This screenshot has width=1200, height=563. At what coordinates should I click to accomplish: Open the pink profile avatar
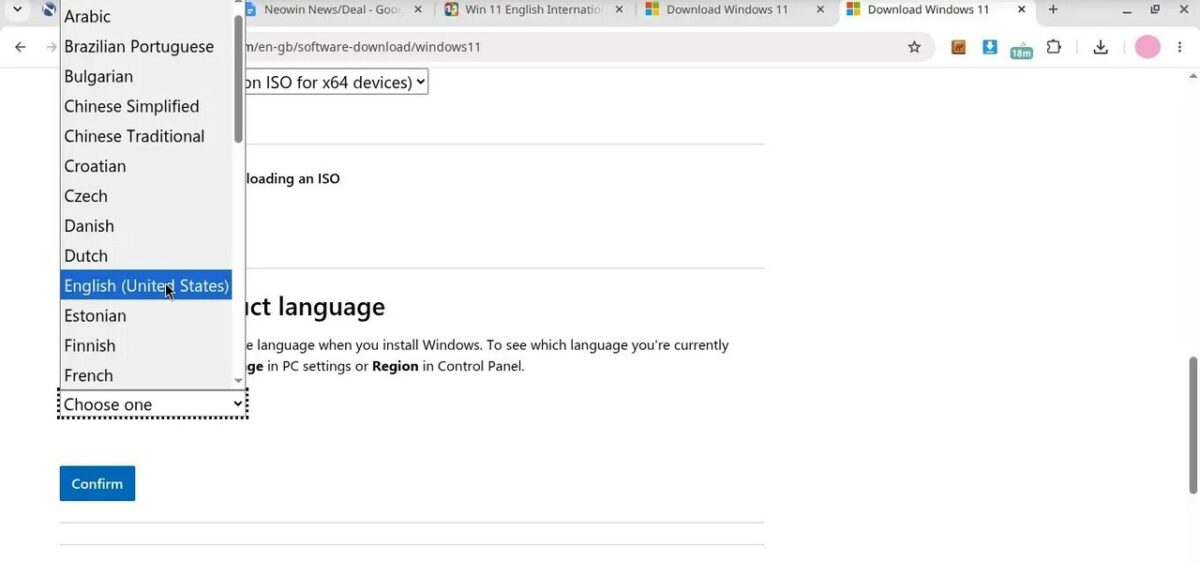(x=1147, y=47)
